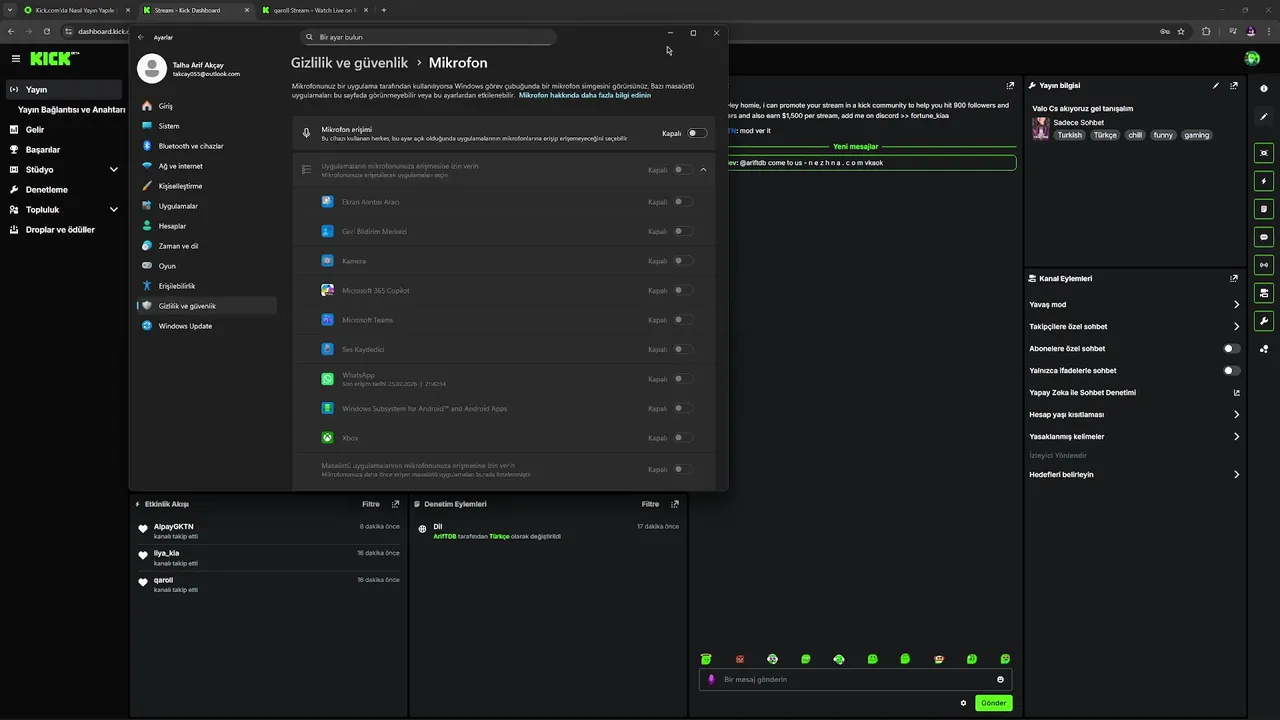Expand Topluluk in Kick sidebar
This screenshot has height=720, width=1280.
click(114, 210)
